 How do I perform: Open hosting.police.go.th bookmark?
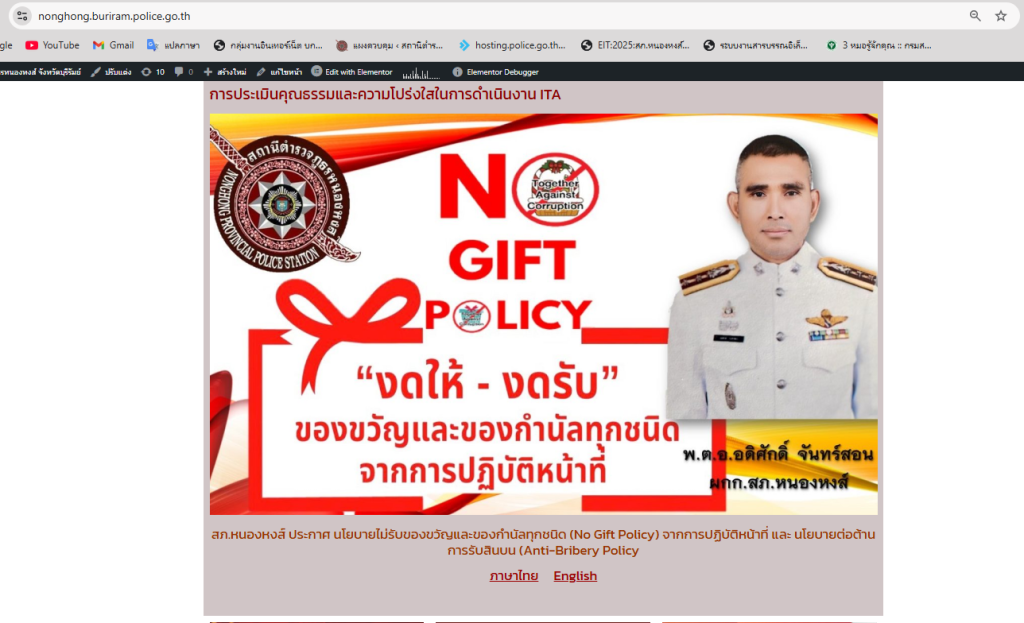coord(512,45)
